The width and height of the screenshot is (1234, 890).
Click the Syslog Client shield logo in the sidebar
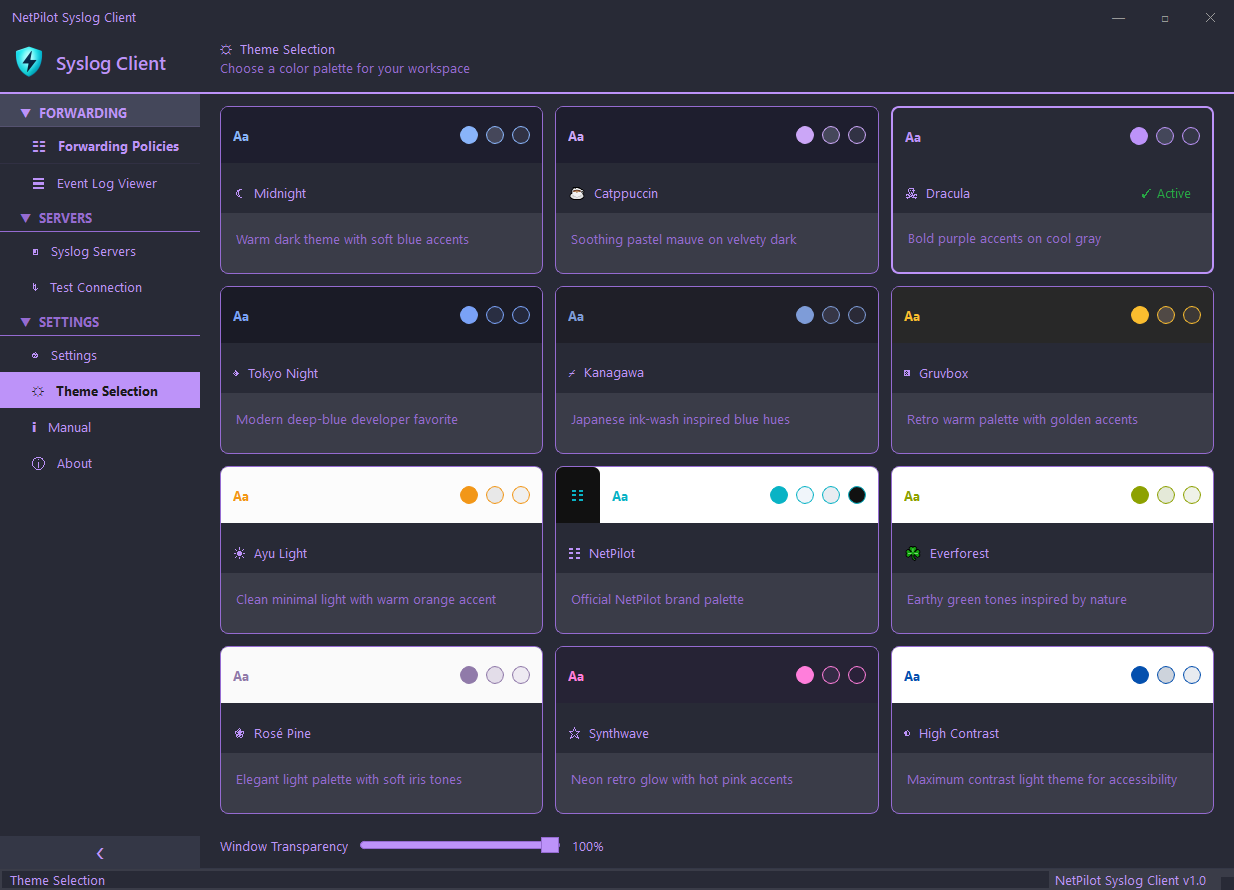(28, 62)
